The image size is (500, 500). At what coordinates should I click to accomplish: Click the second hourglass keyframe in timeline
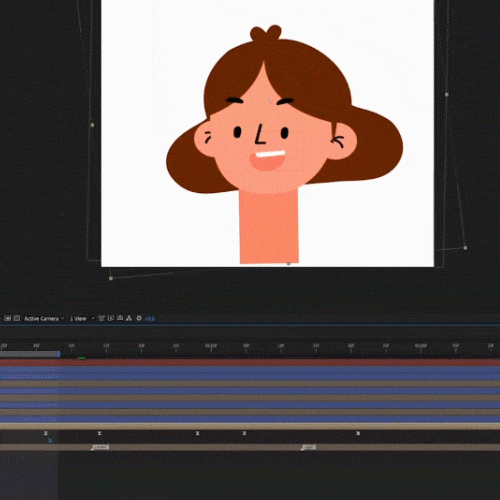click(x=99, y=433)
